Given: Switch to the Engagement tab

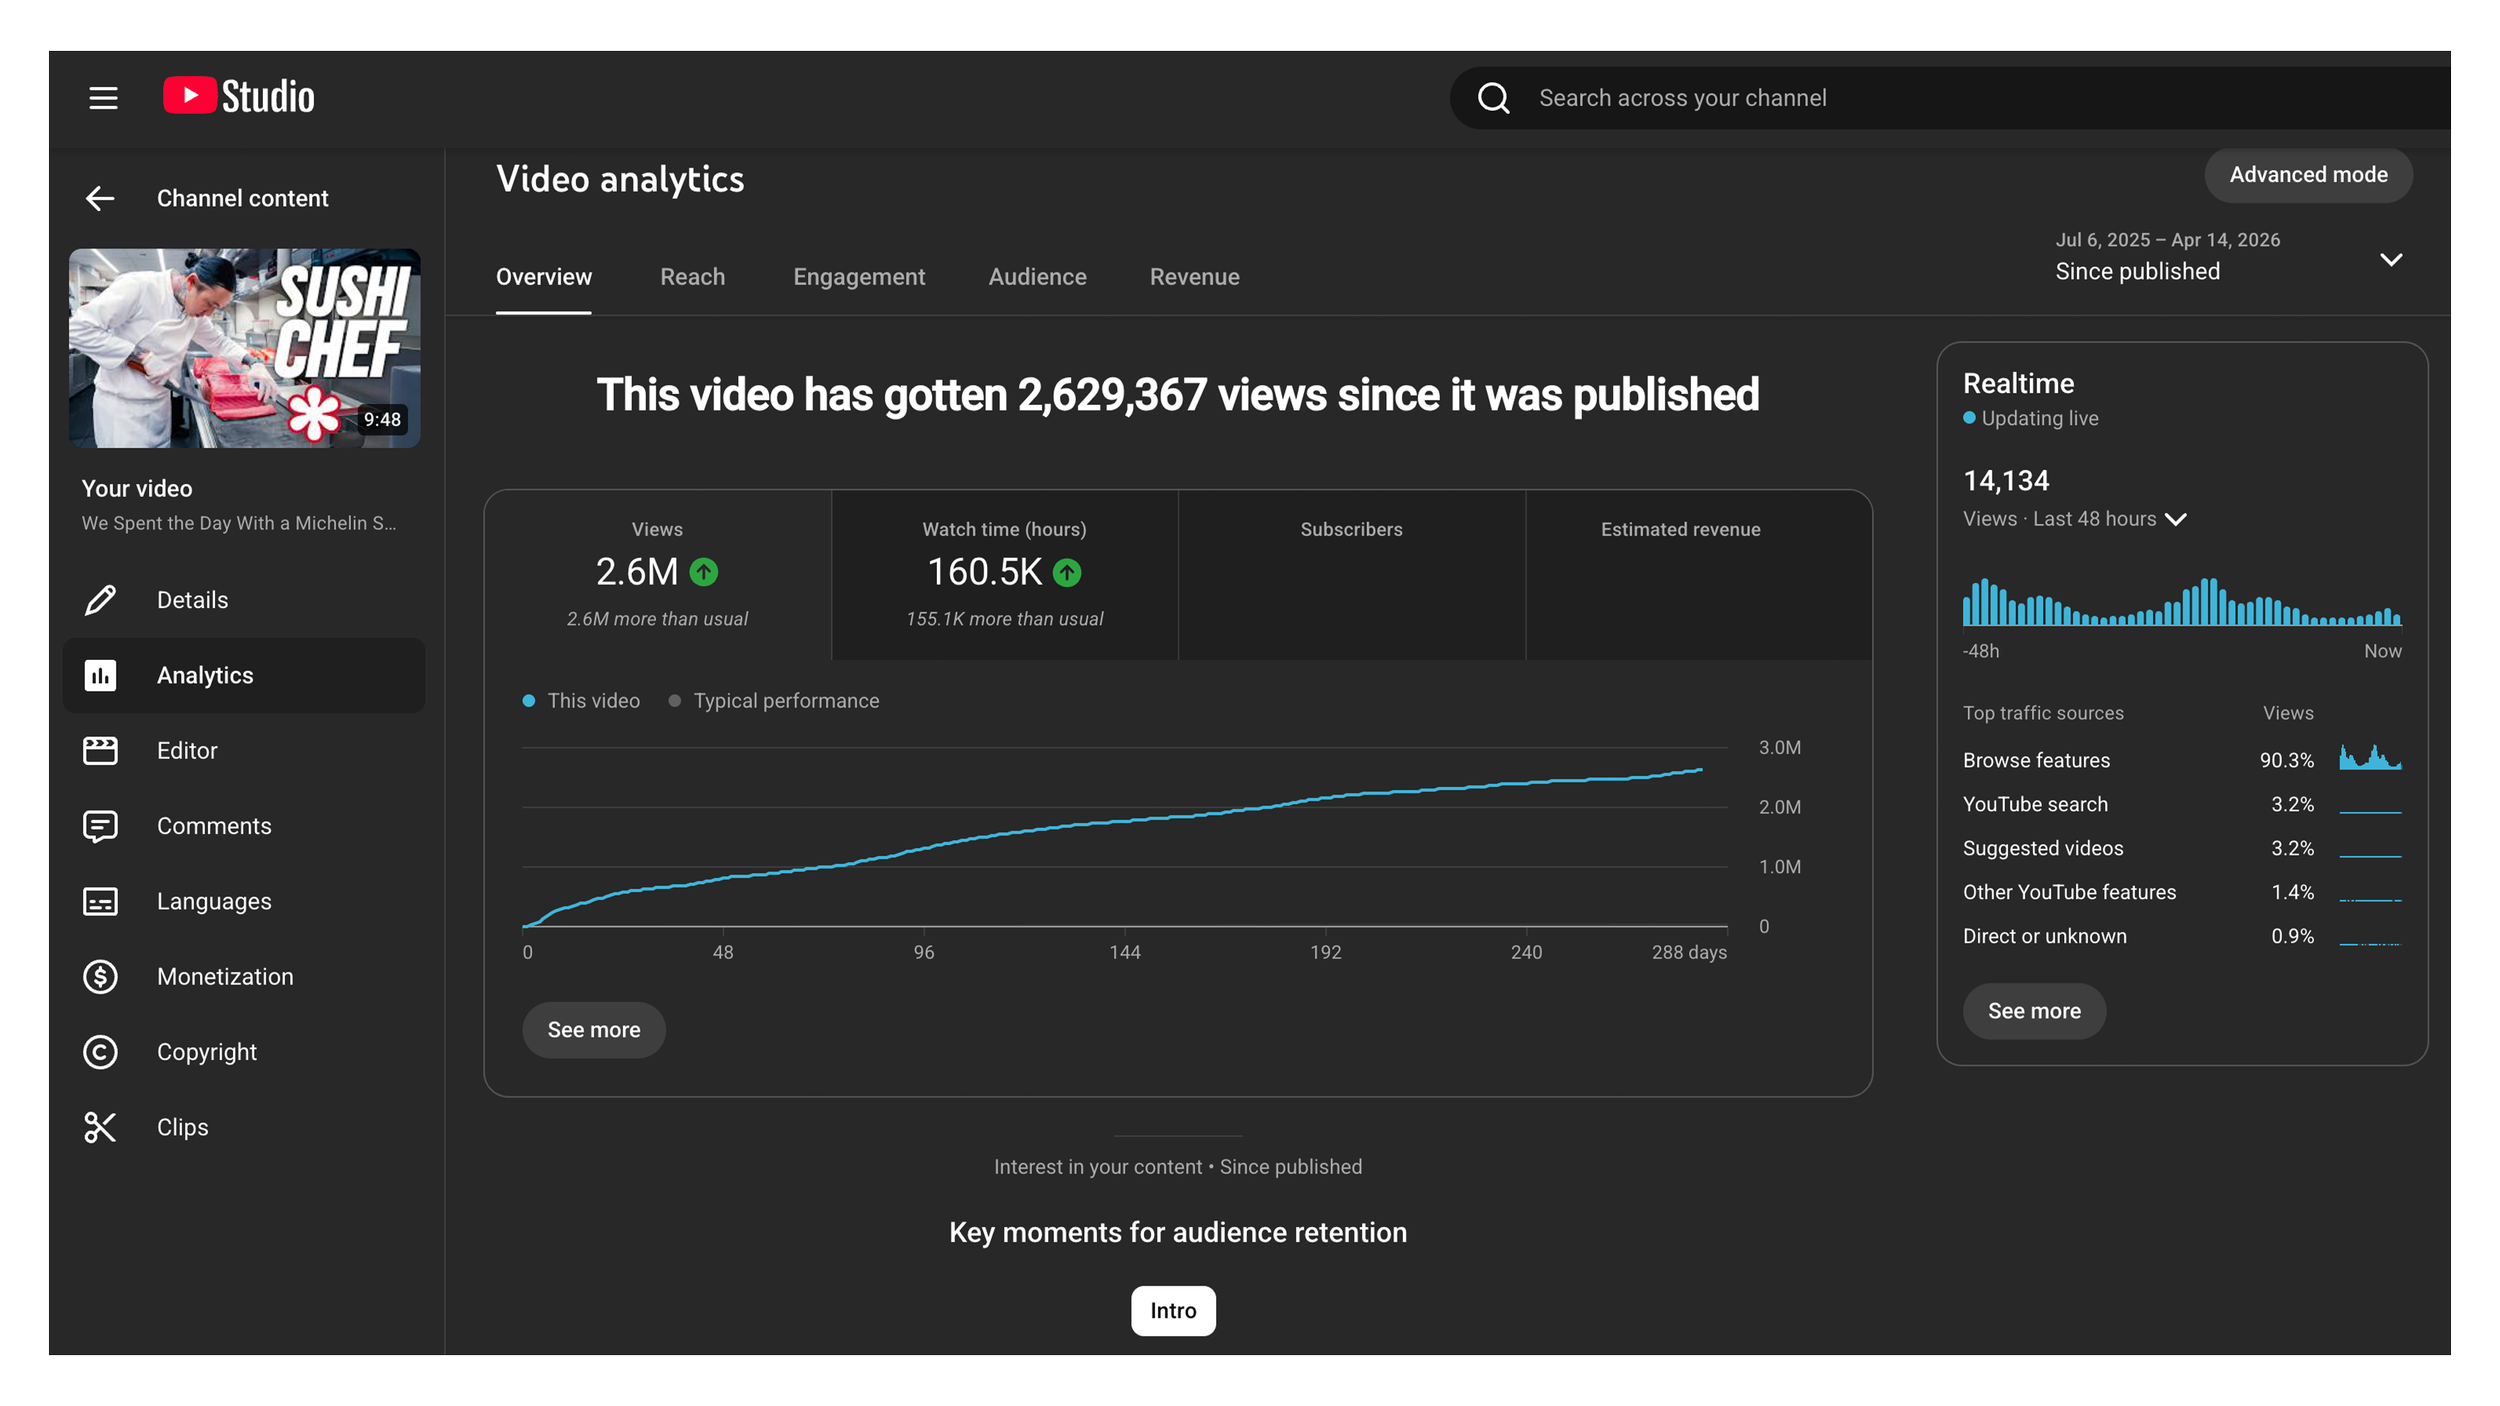Looking at the screenshot, I should pyautogui.click(x=858, y=277).
